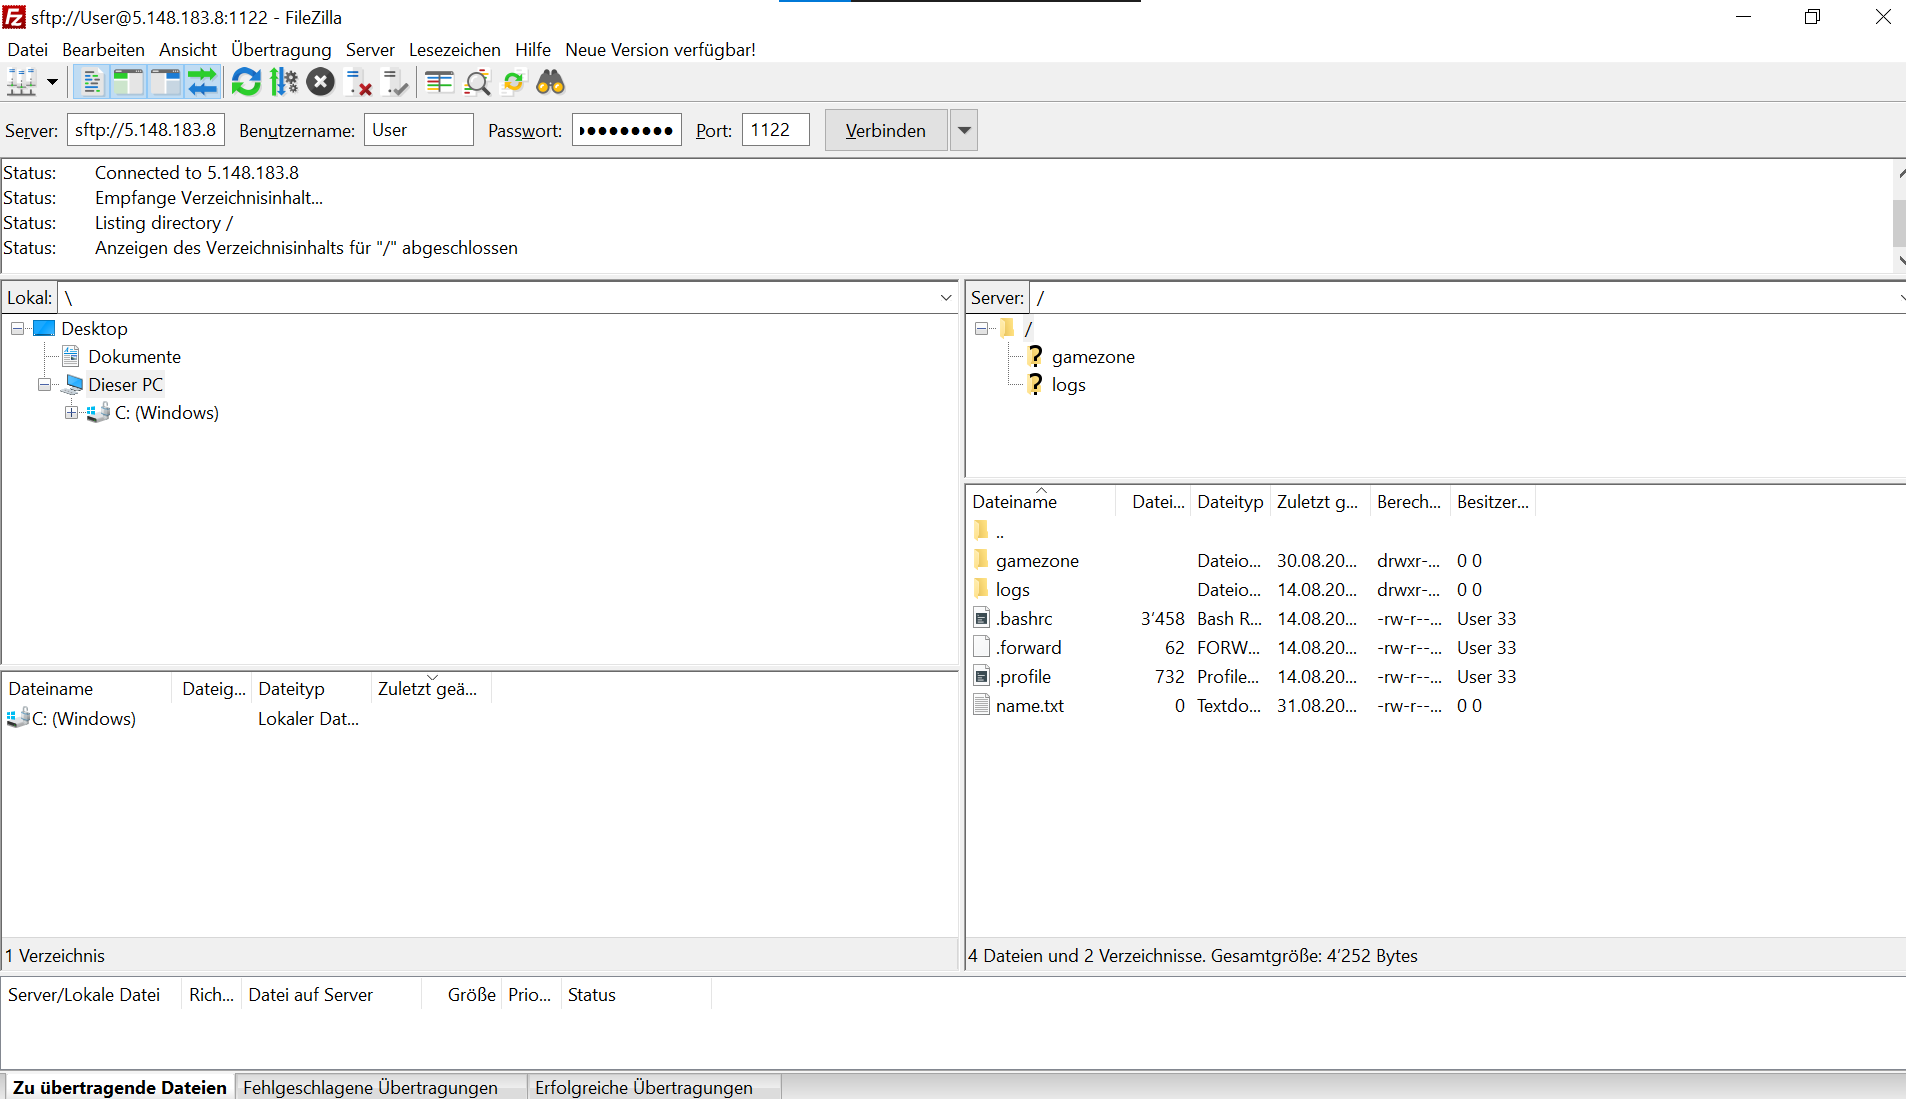Sort local files by Zuletzt geä... column

click(x=431, y=688)
